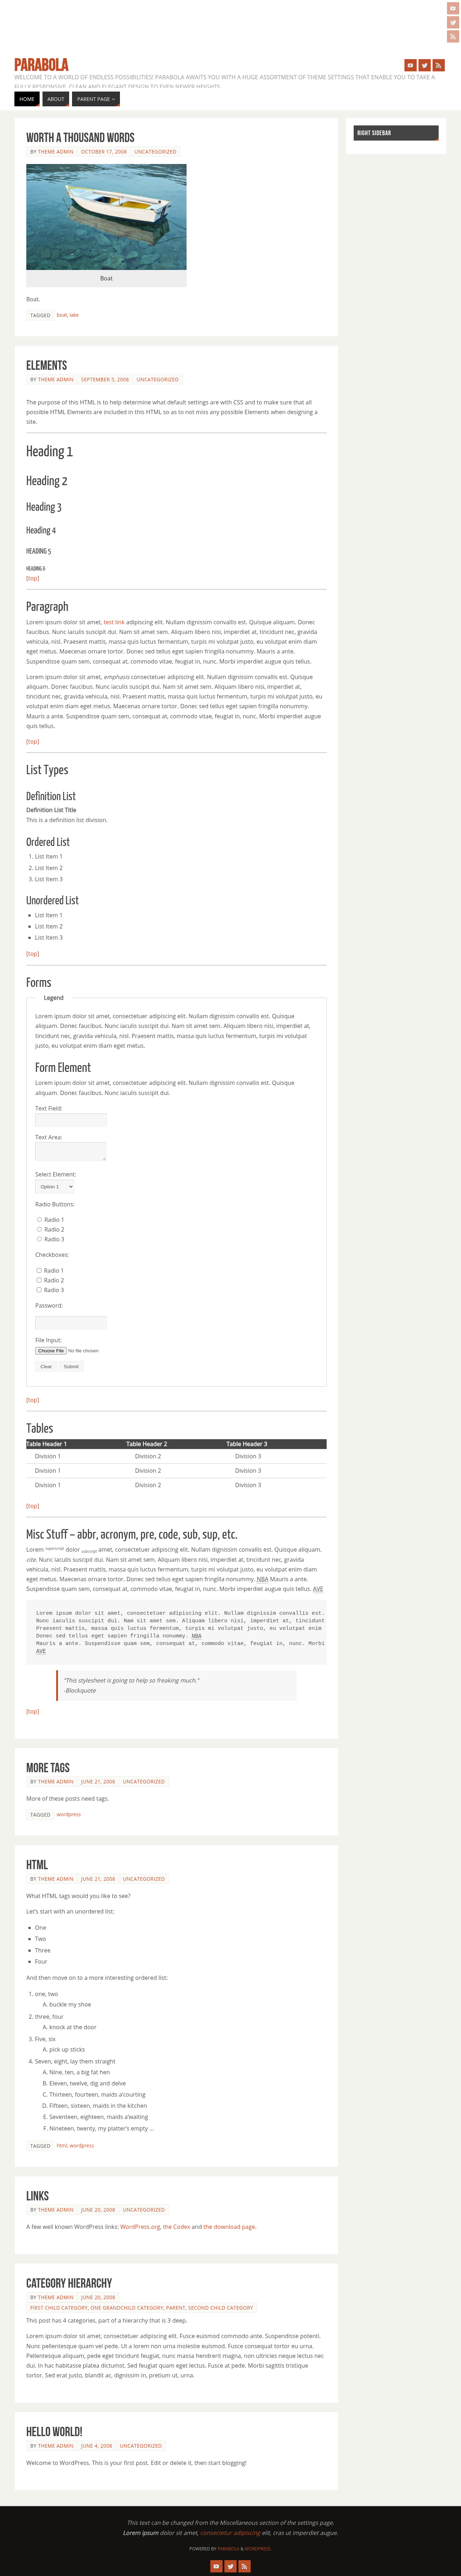Click into the Text Field input
This screenshot has width=461, height=2576.
[x=71, y=1120]
